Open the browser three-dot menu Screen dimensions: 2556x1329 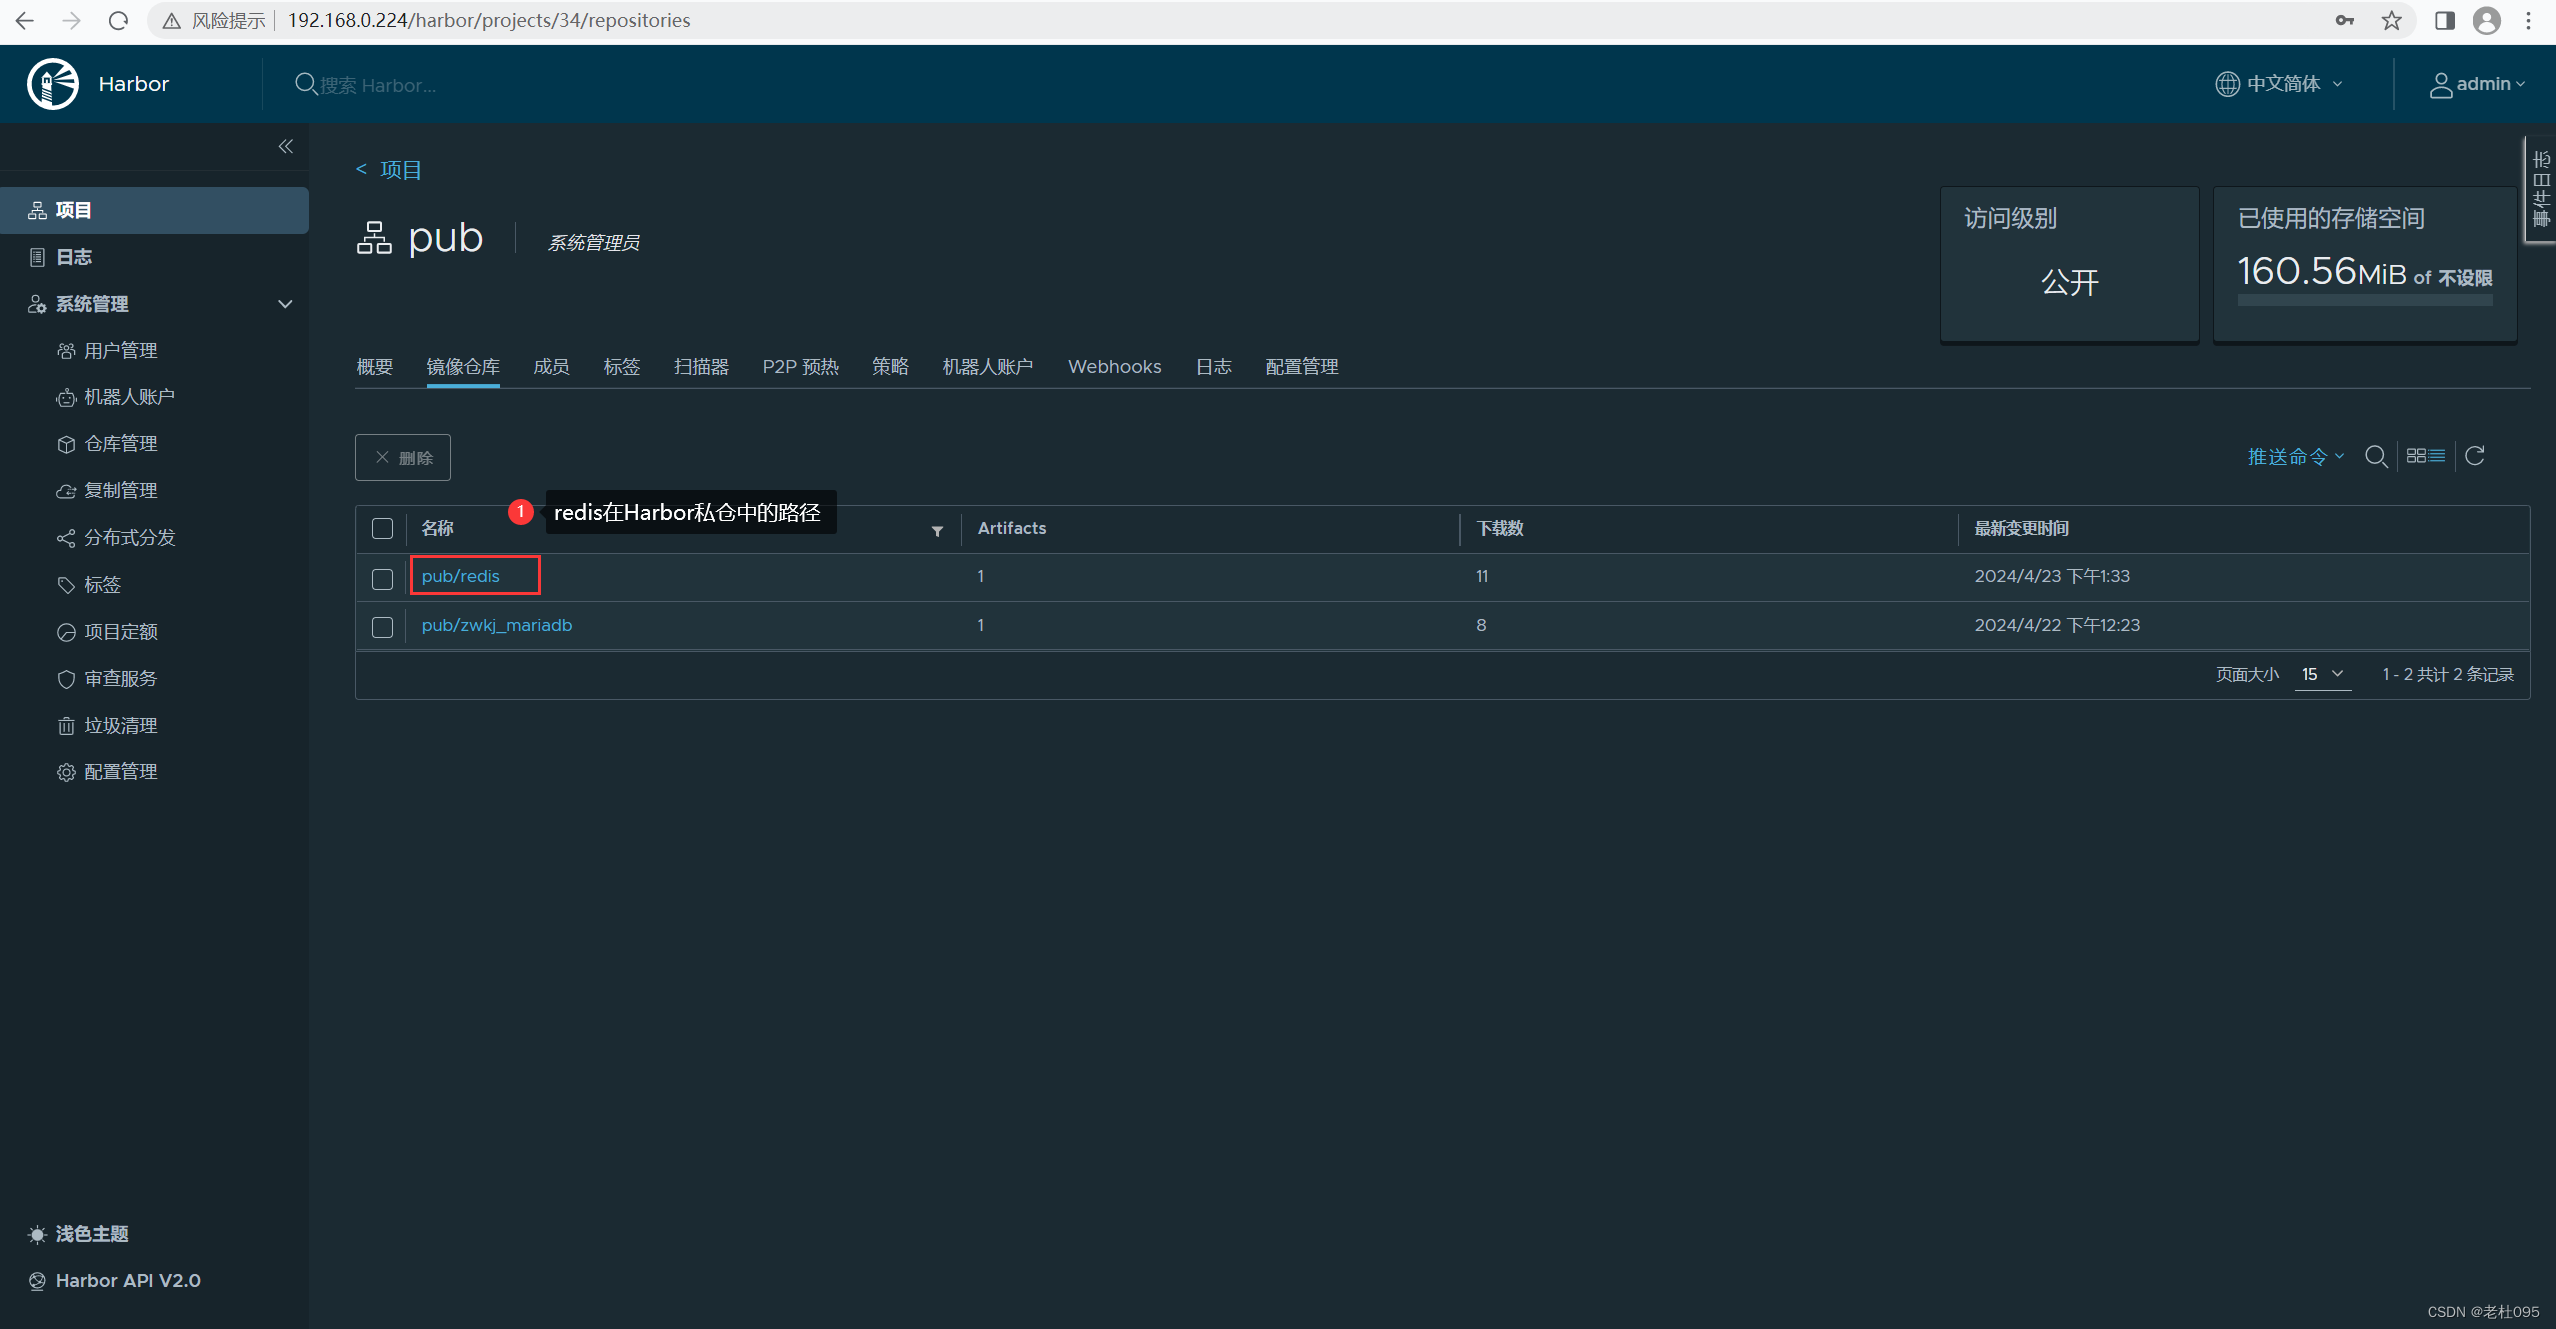coord(2528,20)
